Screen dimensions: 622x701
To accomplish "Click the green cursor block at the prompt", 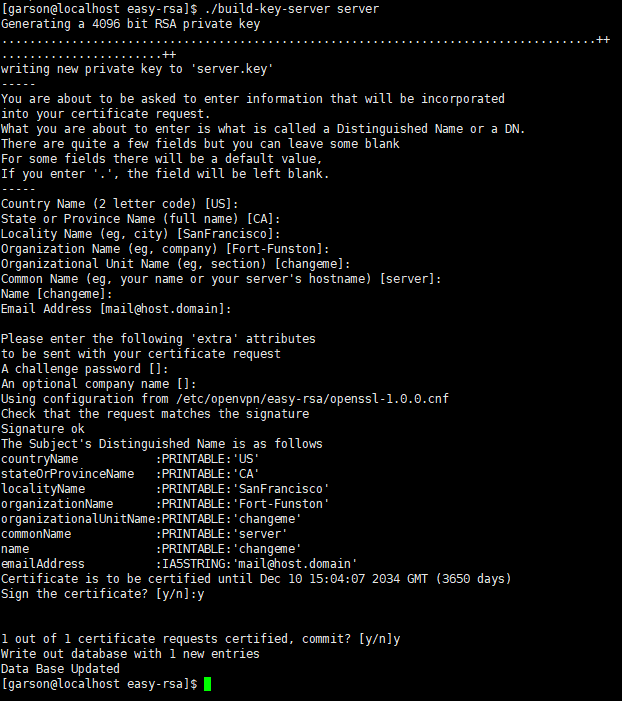I will [x=207, y=684].
